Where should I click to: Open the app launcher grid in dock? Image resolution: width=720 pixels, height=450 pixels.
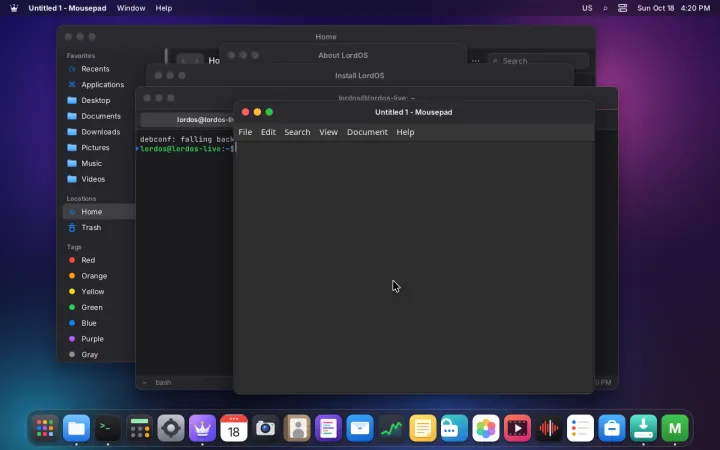coord(45,428)
